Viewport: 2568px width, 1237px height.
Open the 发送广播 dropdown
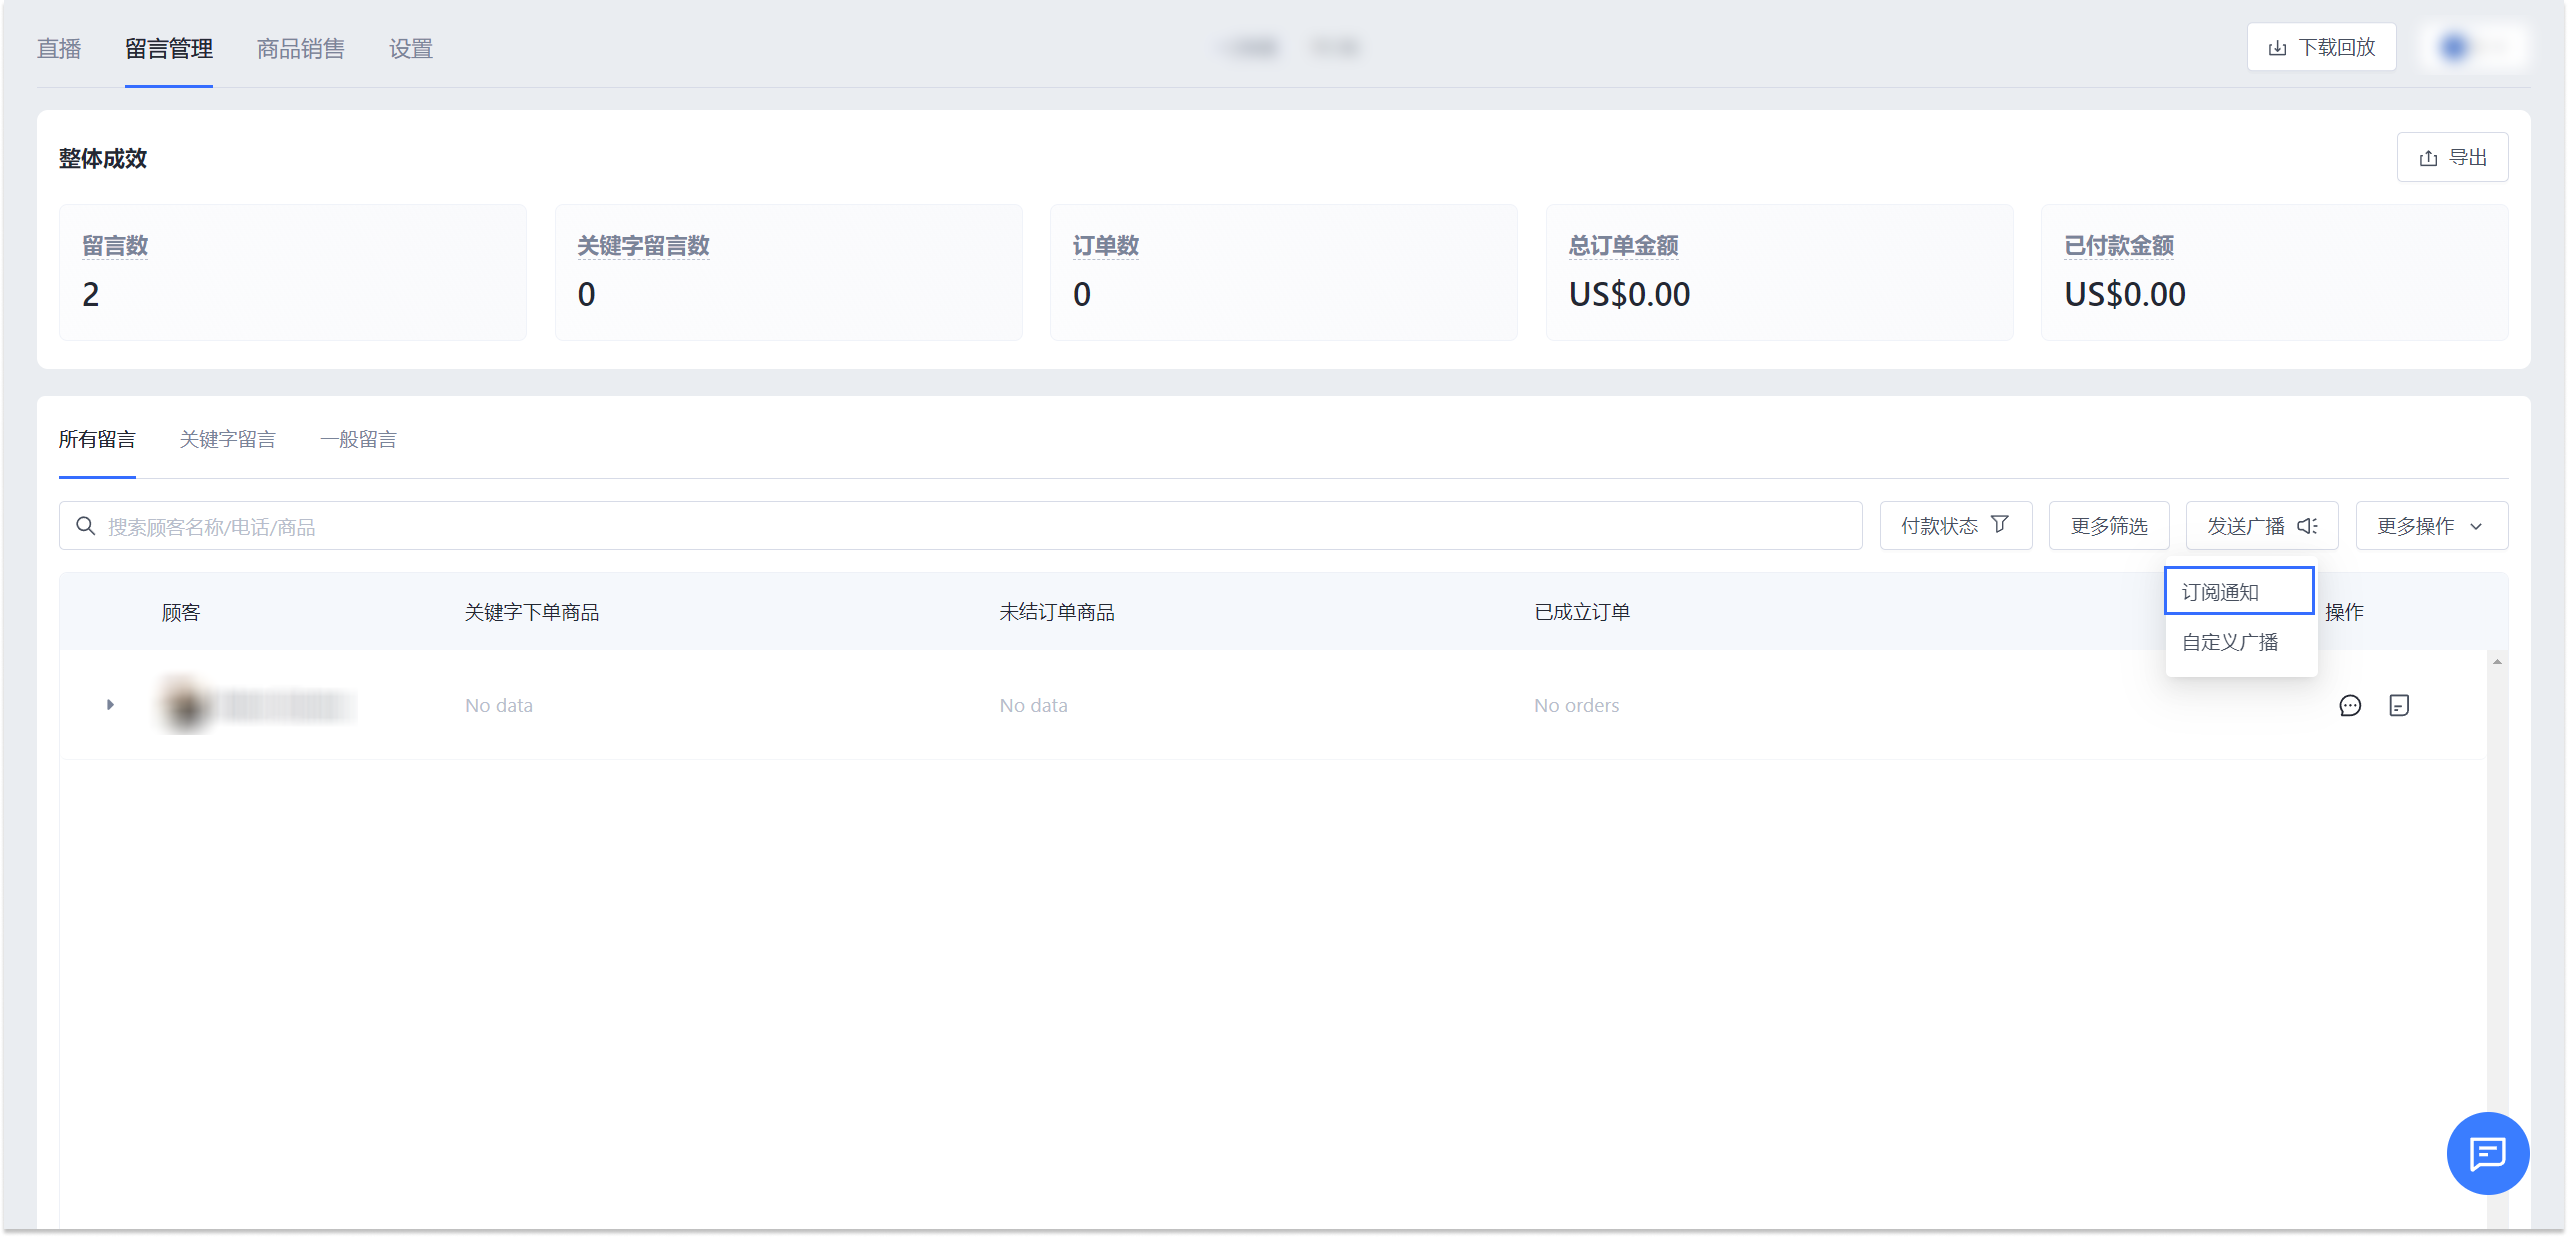[x=2261, y=526]
